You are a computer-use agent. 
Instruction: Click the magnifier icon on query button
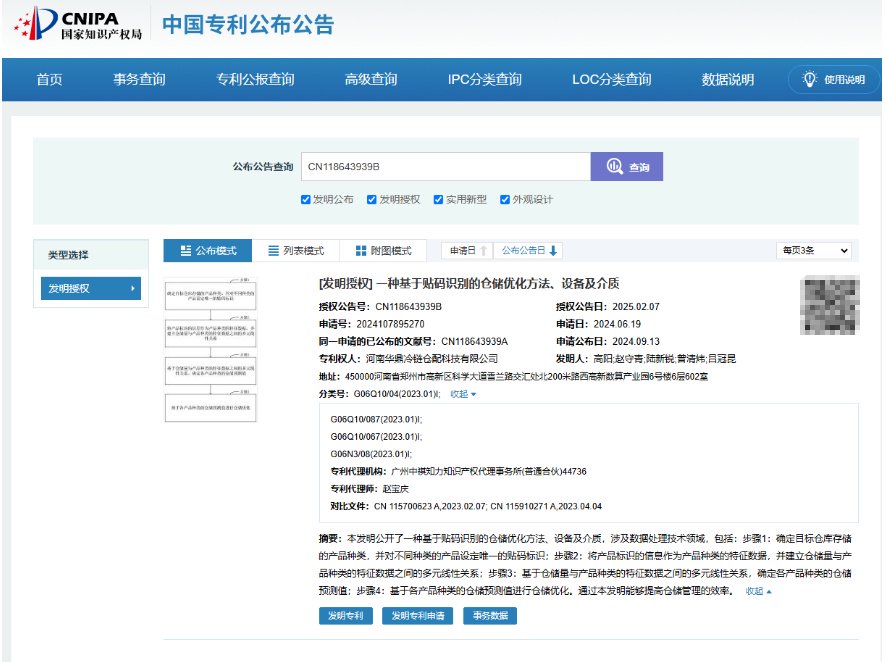(614, 166)
